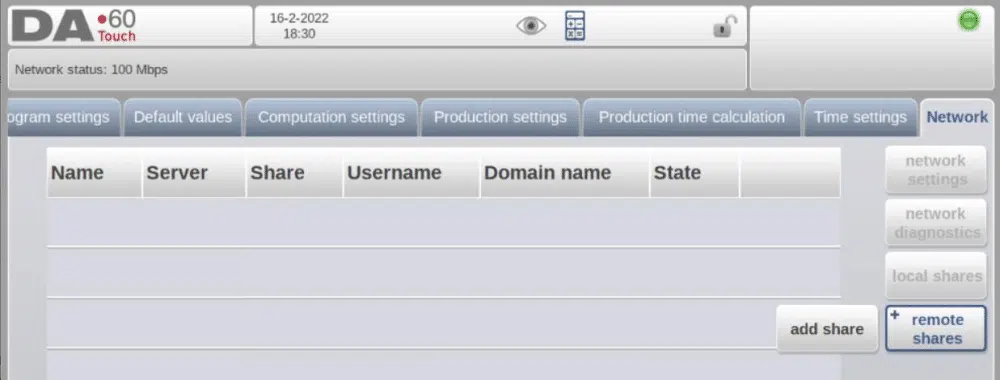Open the calculator icon
This screenshot has height=380, width=1000.
575,26
